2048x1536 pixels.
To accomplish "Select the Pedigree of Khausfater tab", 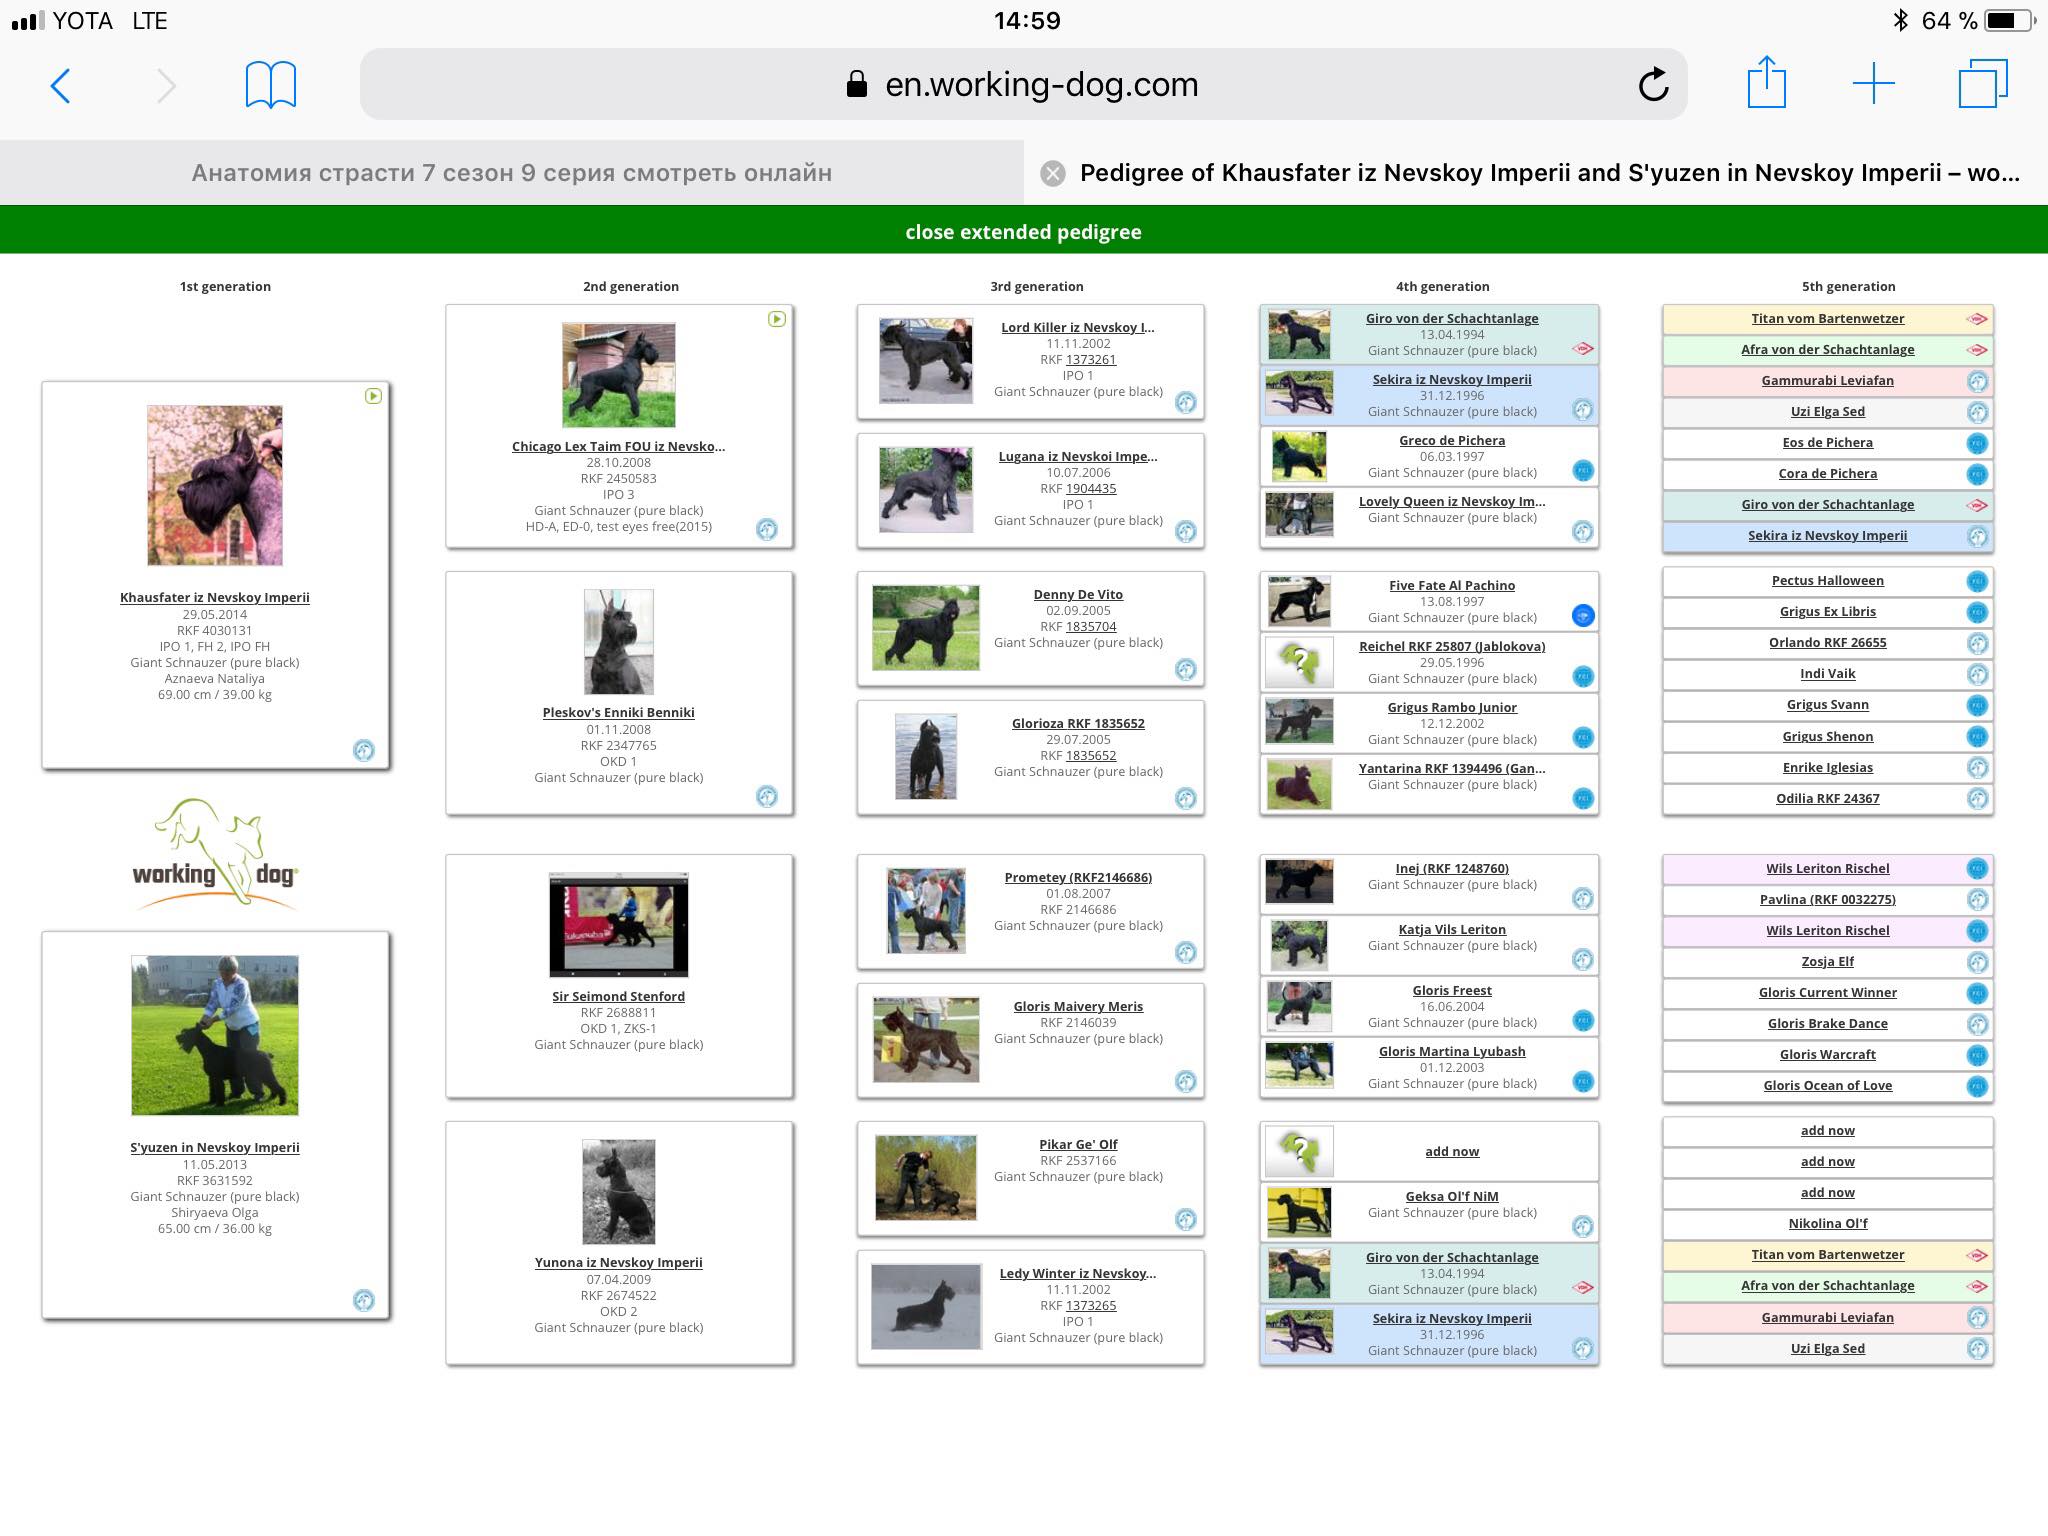I will click(1536, 173).
